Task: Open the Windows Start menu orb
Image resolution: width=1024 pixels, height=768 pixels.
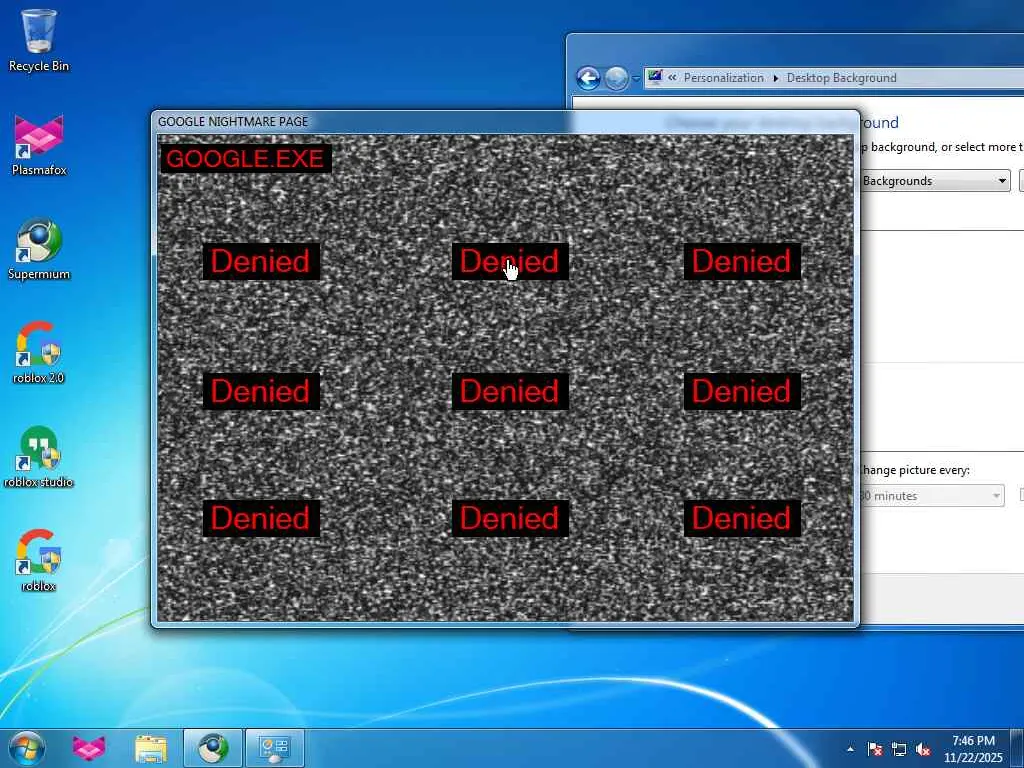Action: 27,748
